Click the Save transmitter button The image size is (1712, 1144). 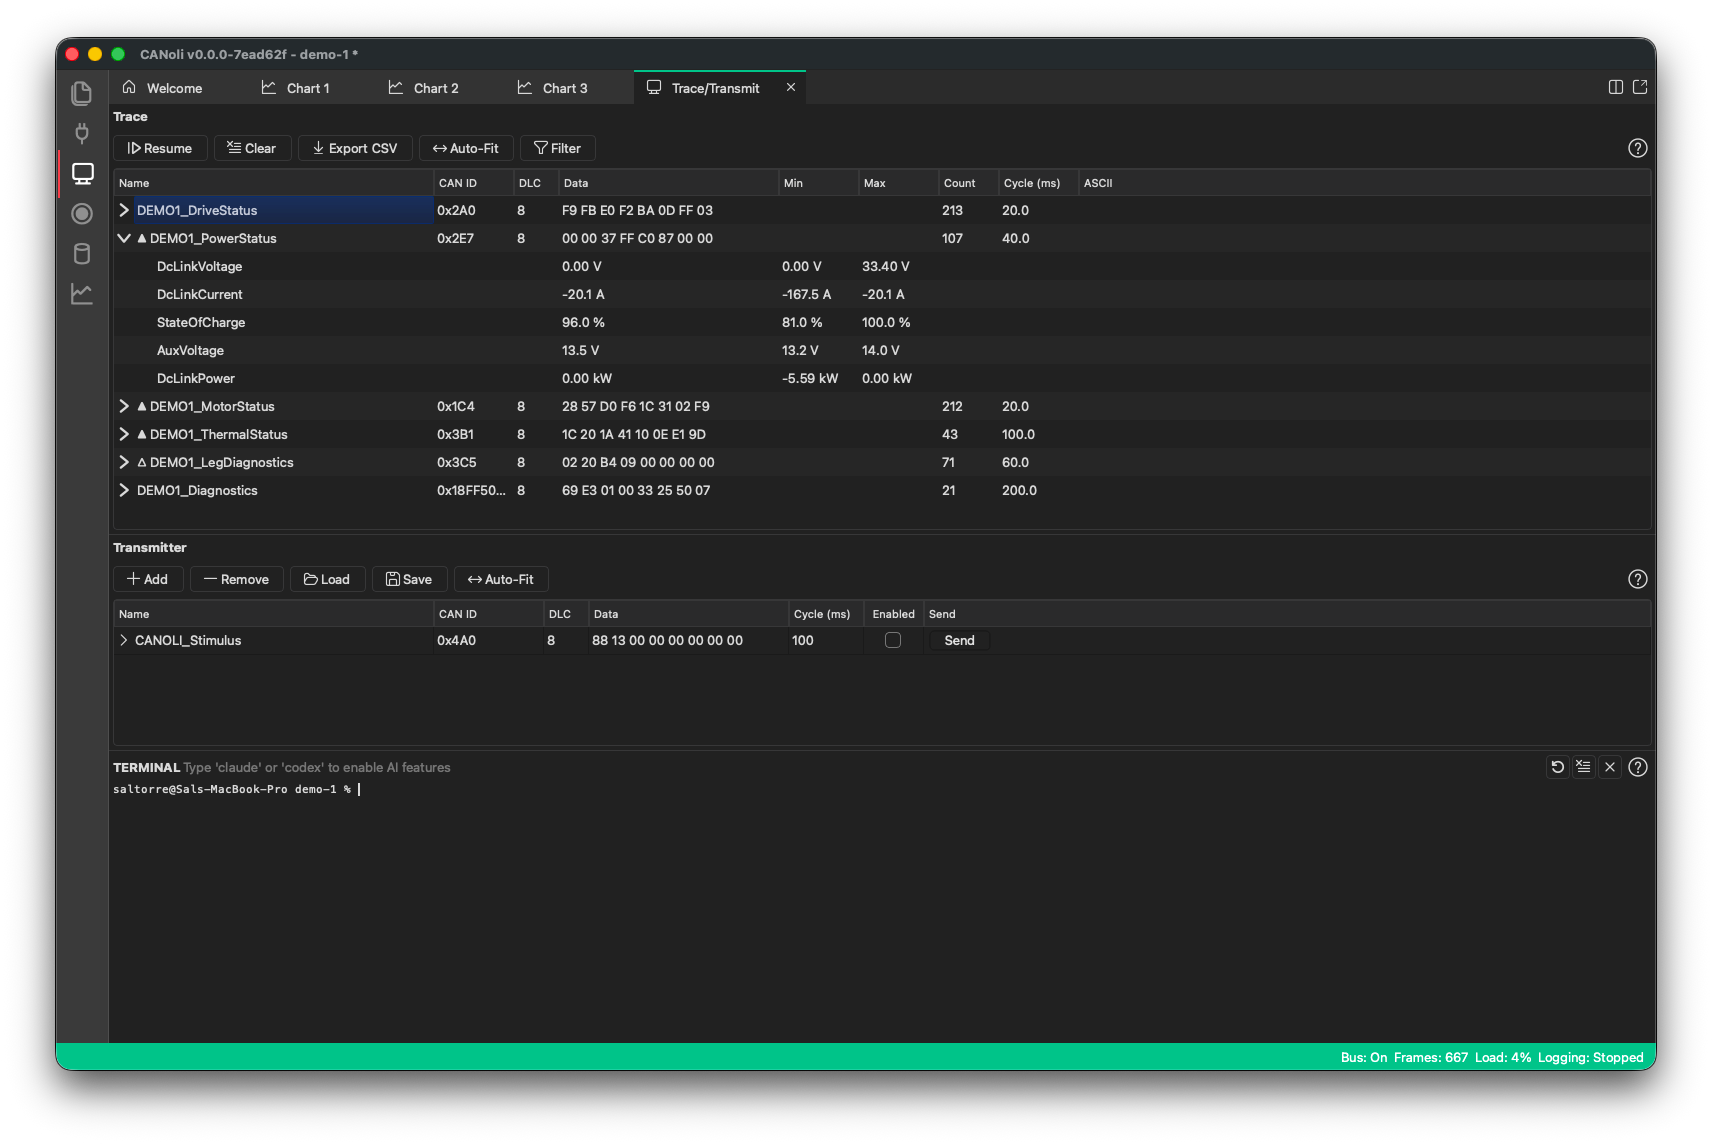coord(409,579)
